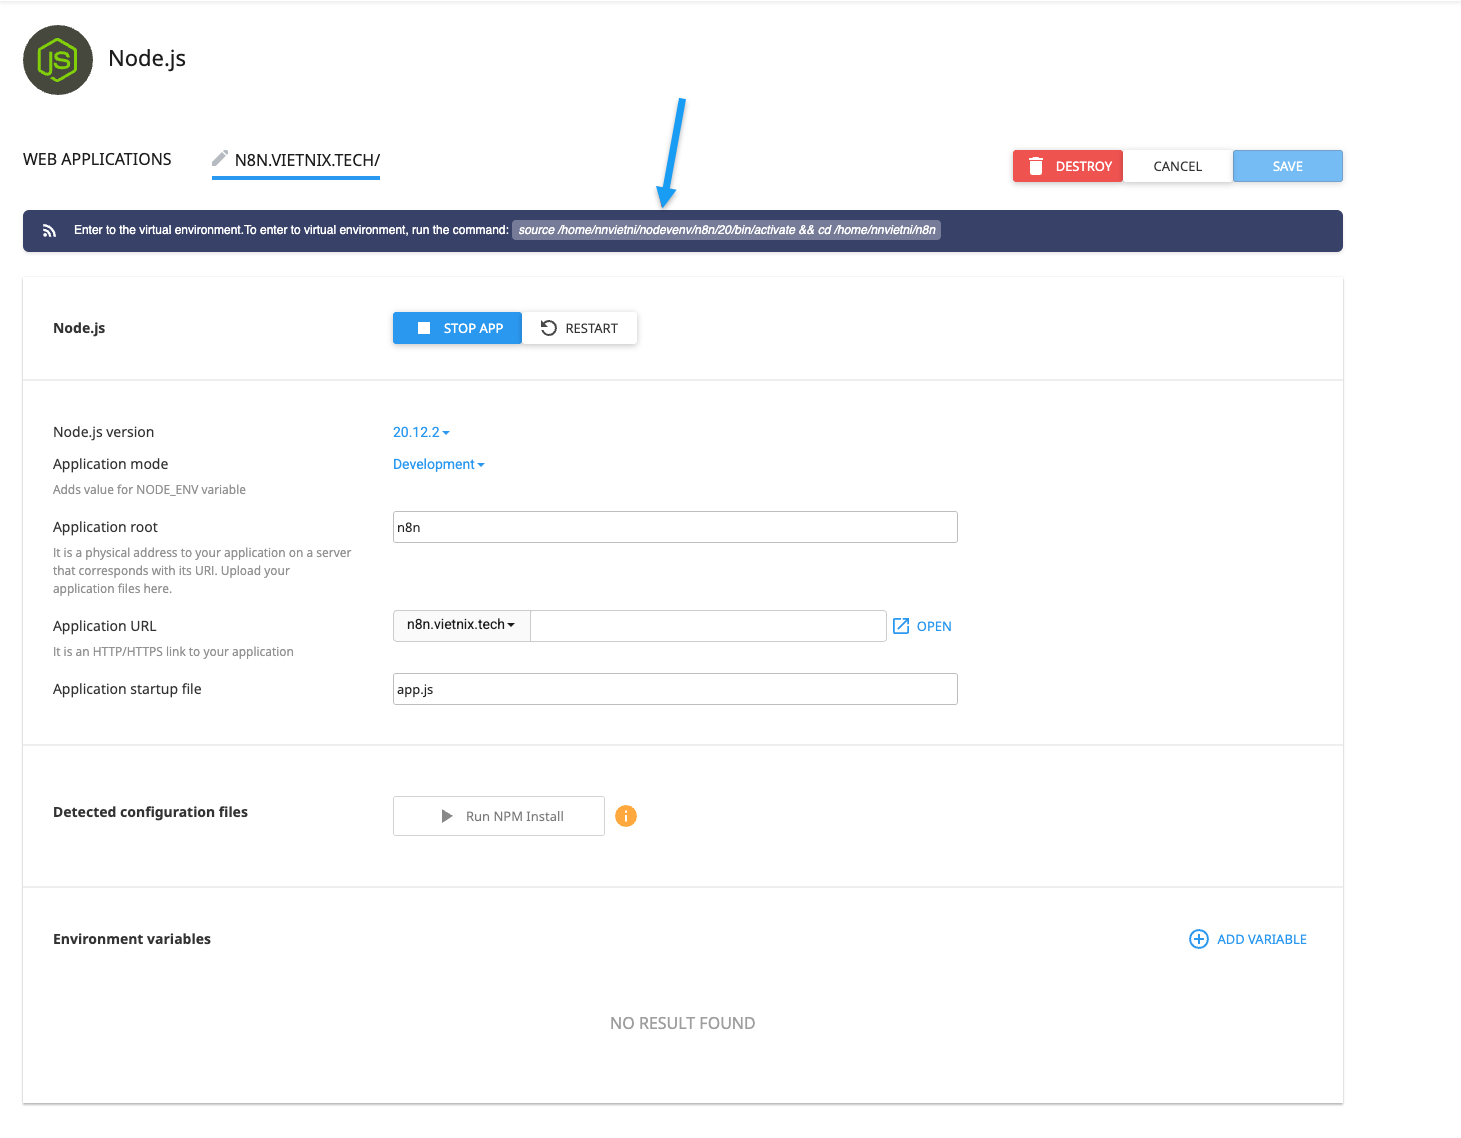The width and height of the screenshot is (1461, 1138).
Task: Click the Detected configuration files label
Action: [150, 812]
